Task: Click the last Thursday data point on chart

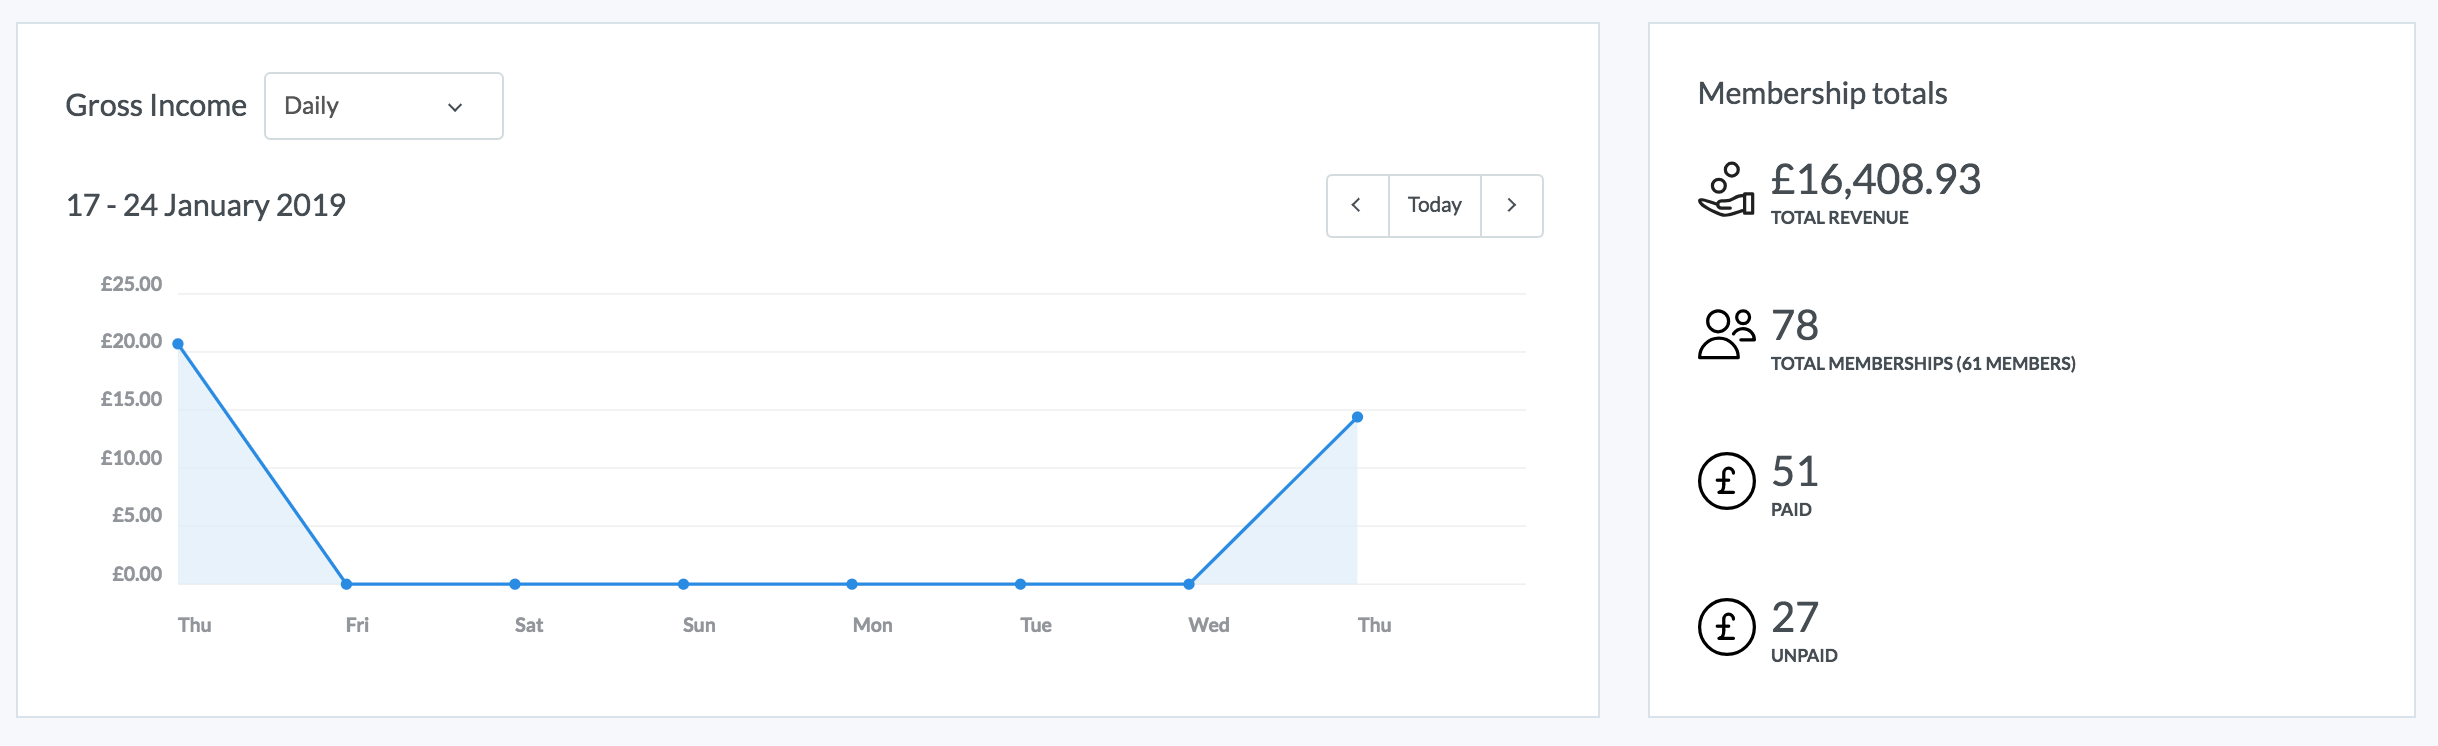Action: (x=1357, y=417)
